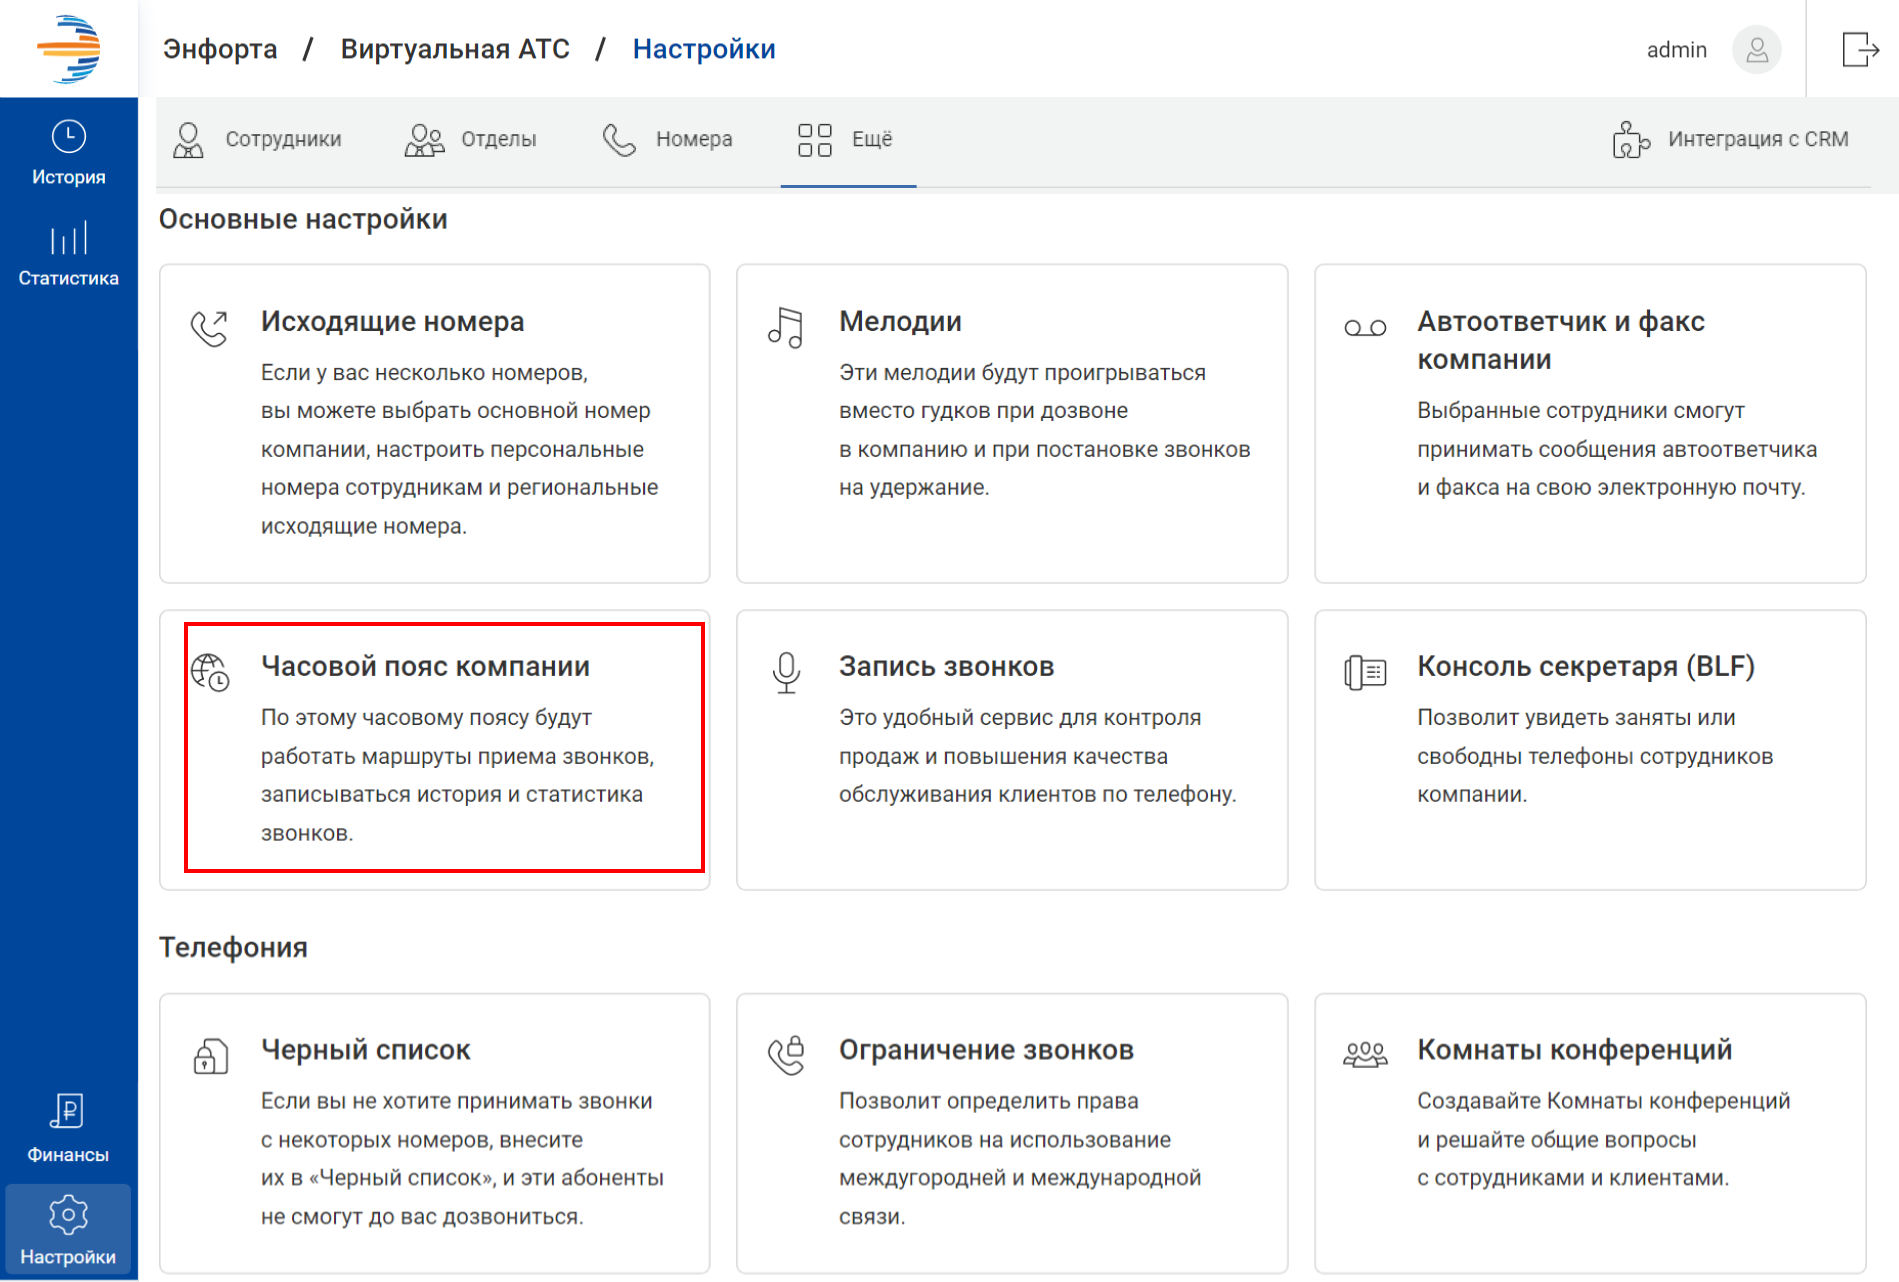Click the phone lock icon for Ограничение звонков
Image resolution: width=1899 pixels, height=1282 pixels.
787,1055
